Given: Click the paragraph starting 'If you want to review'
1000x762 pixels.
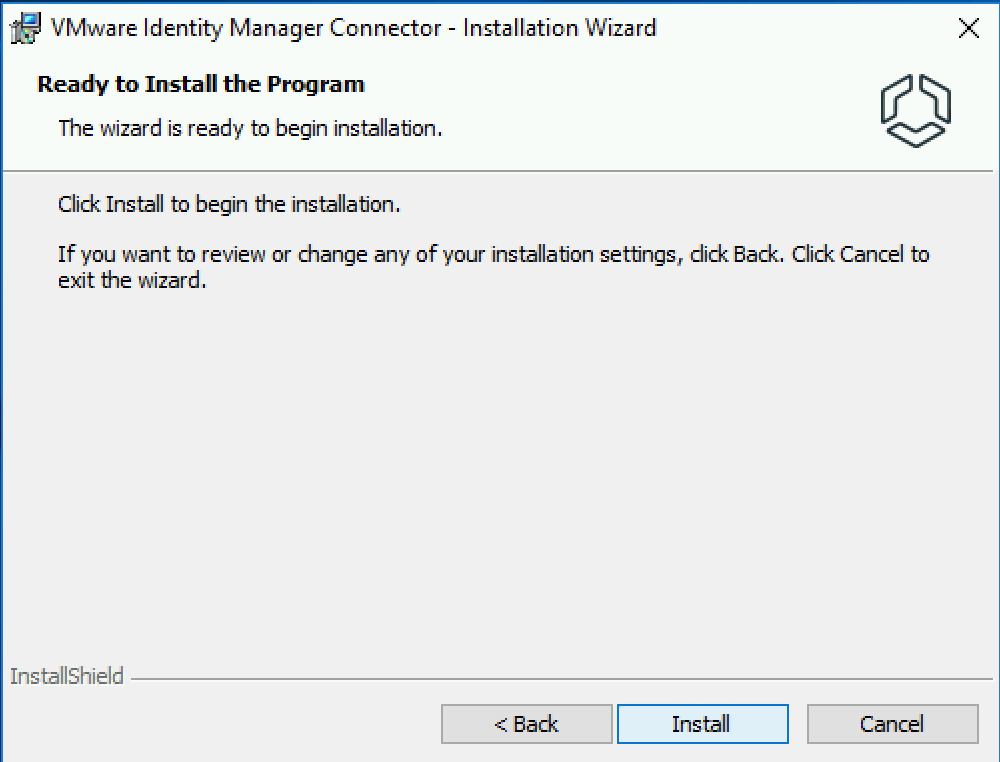Looking at the screenshot, I should [x=494, y=267].
